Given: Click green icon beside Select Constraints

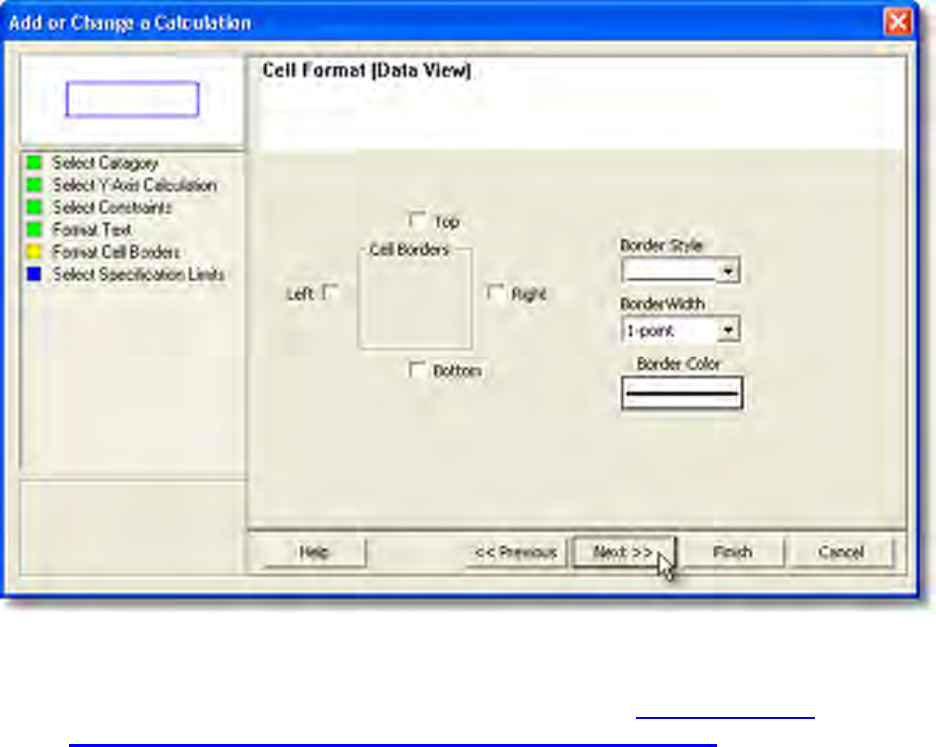Looking at the screenshot, I should [x=35, y=207].
